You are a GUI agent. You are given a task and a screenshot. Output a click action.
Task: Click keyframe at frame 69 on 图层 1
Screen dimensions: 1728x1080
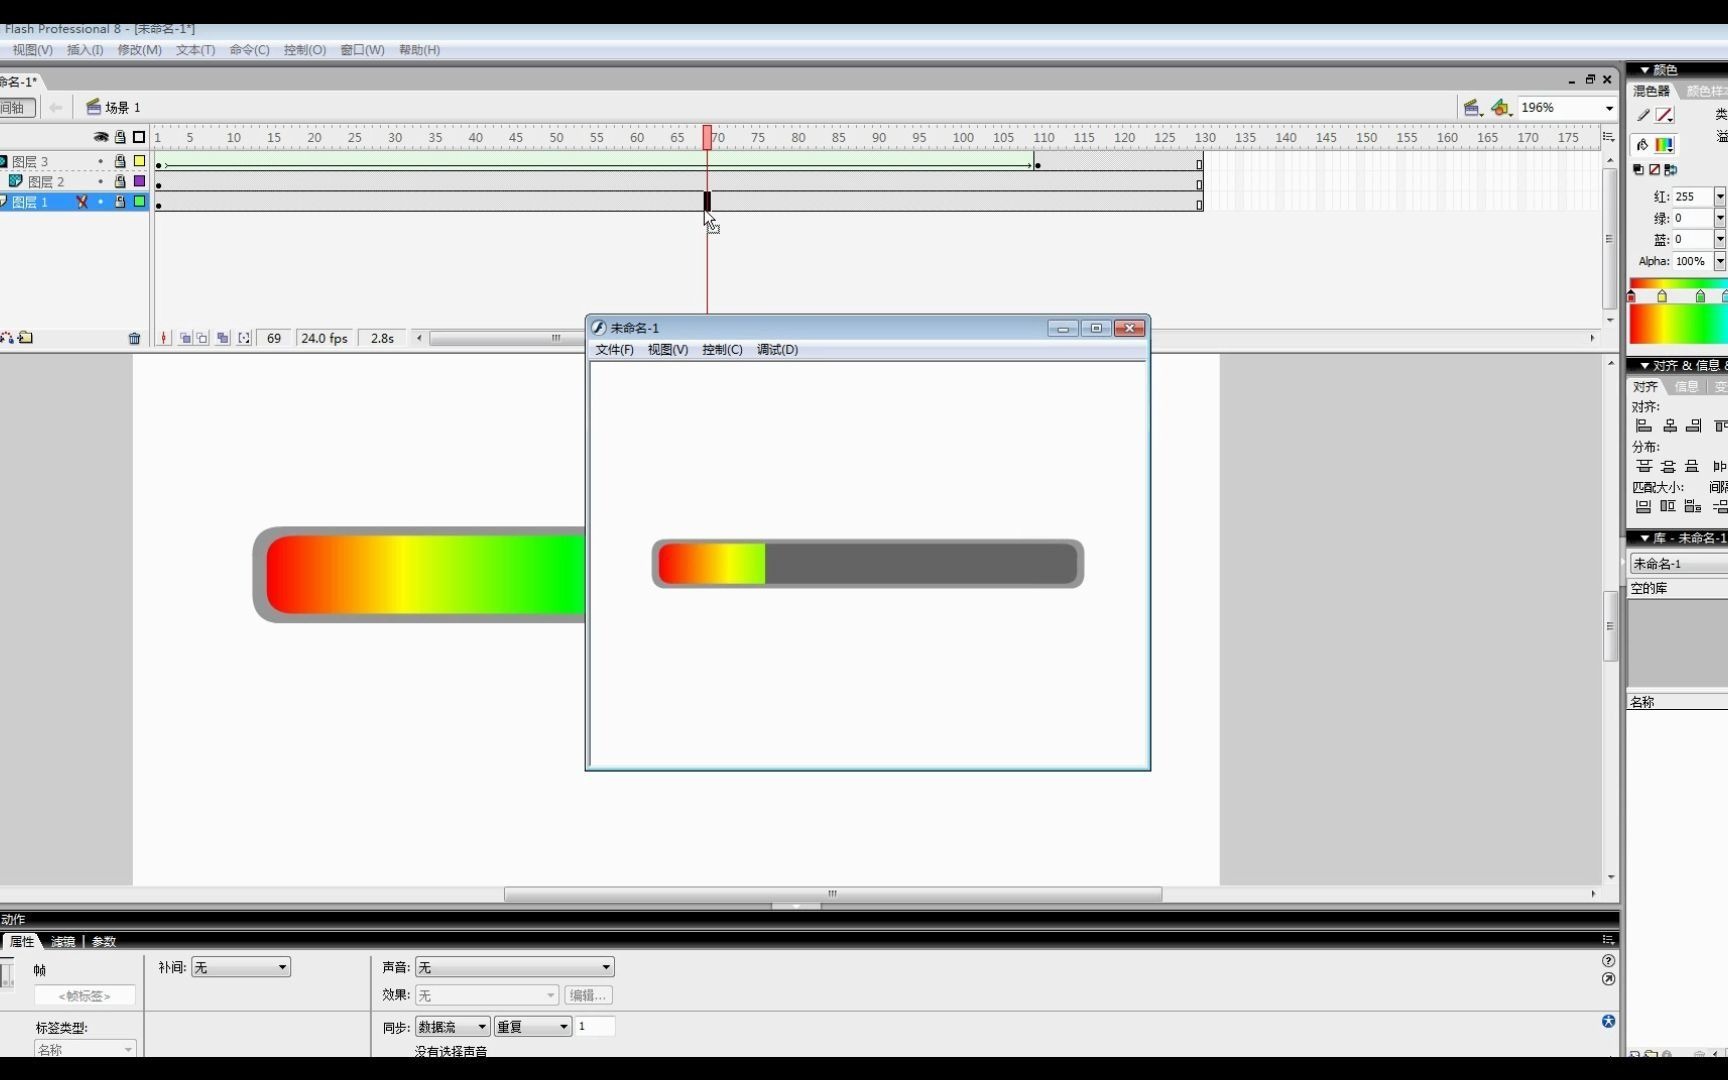[x=707, y=201]
